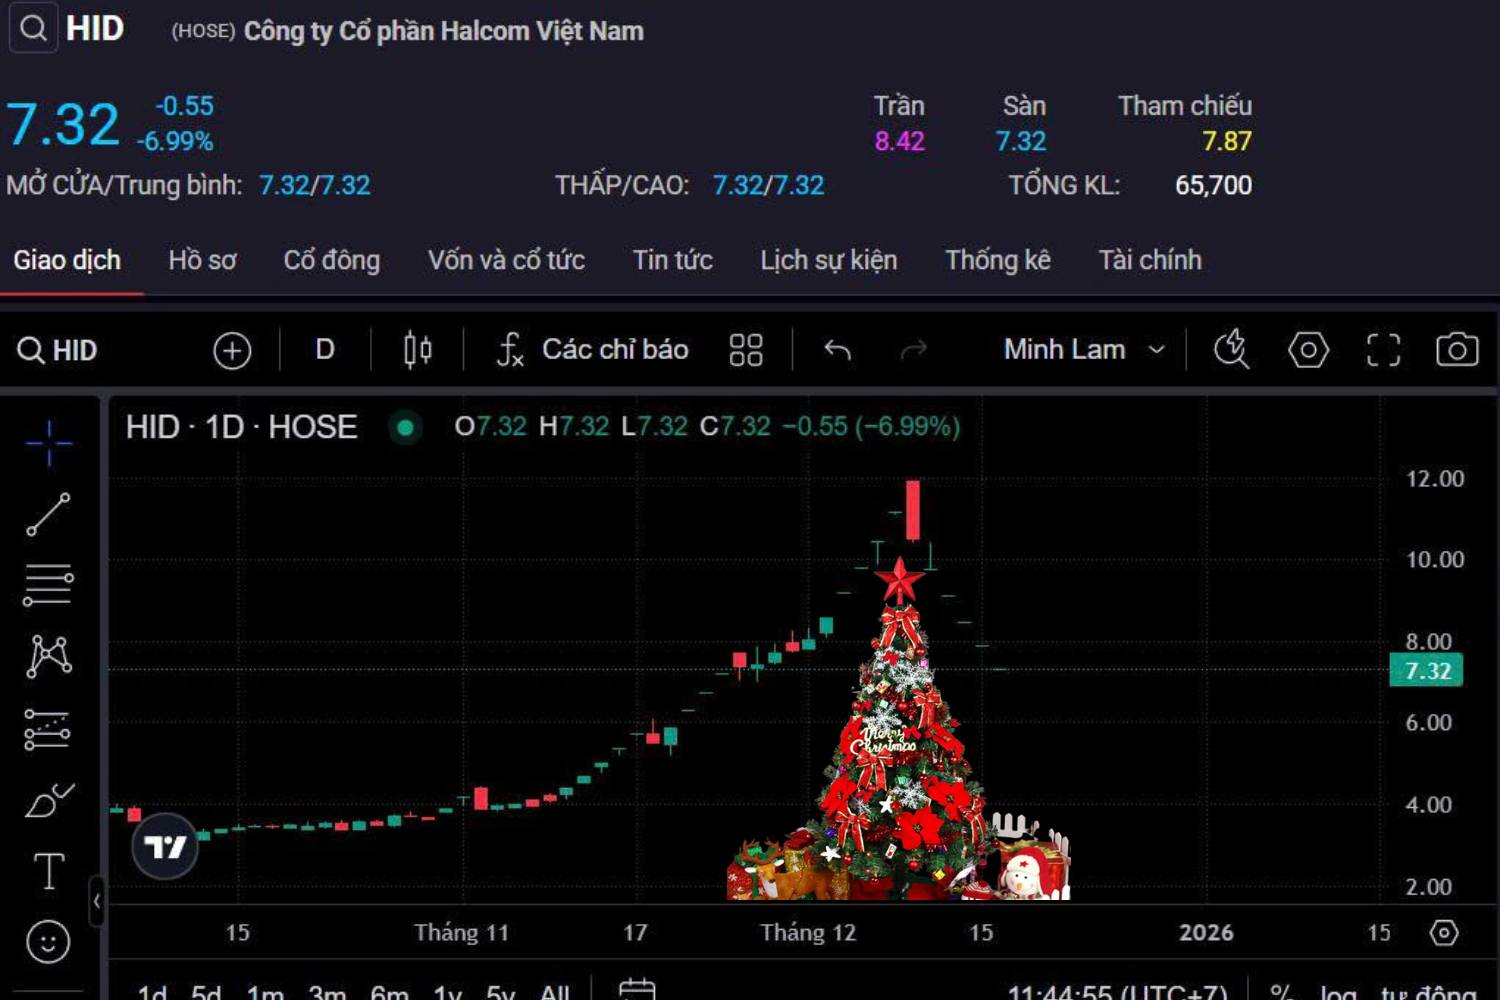Toggle log scale on price axis
The width and height of the screenshot is (1500, 1000).
coord(1337,992)
